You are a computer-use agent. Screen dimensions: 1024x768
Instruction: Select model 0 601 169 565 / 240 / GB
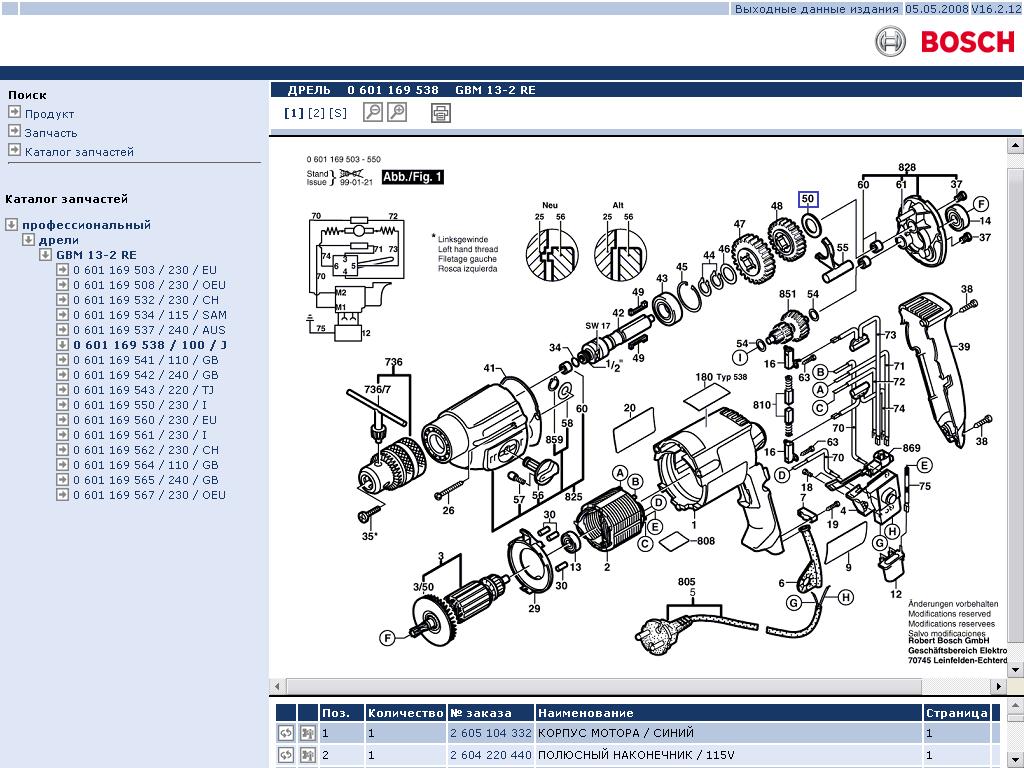tap(146, 480)
